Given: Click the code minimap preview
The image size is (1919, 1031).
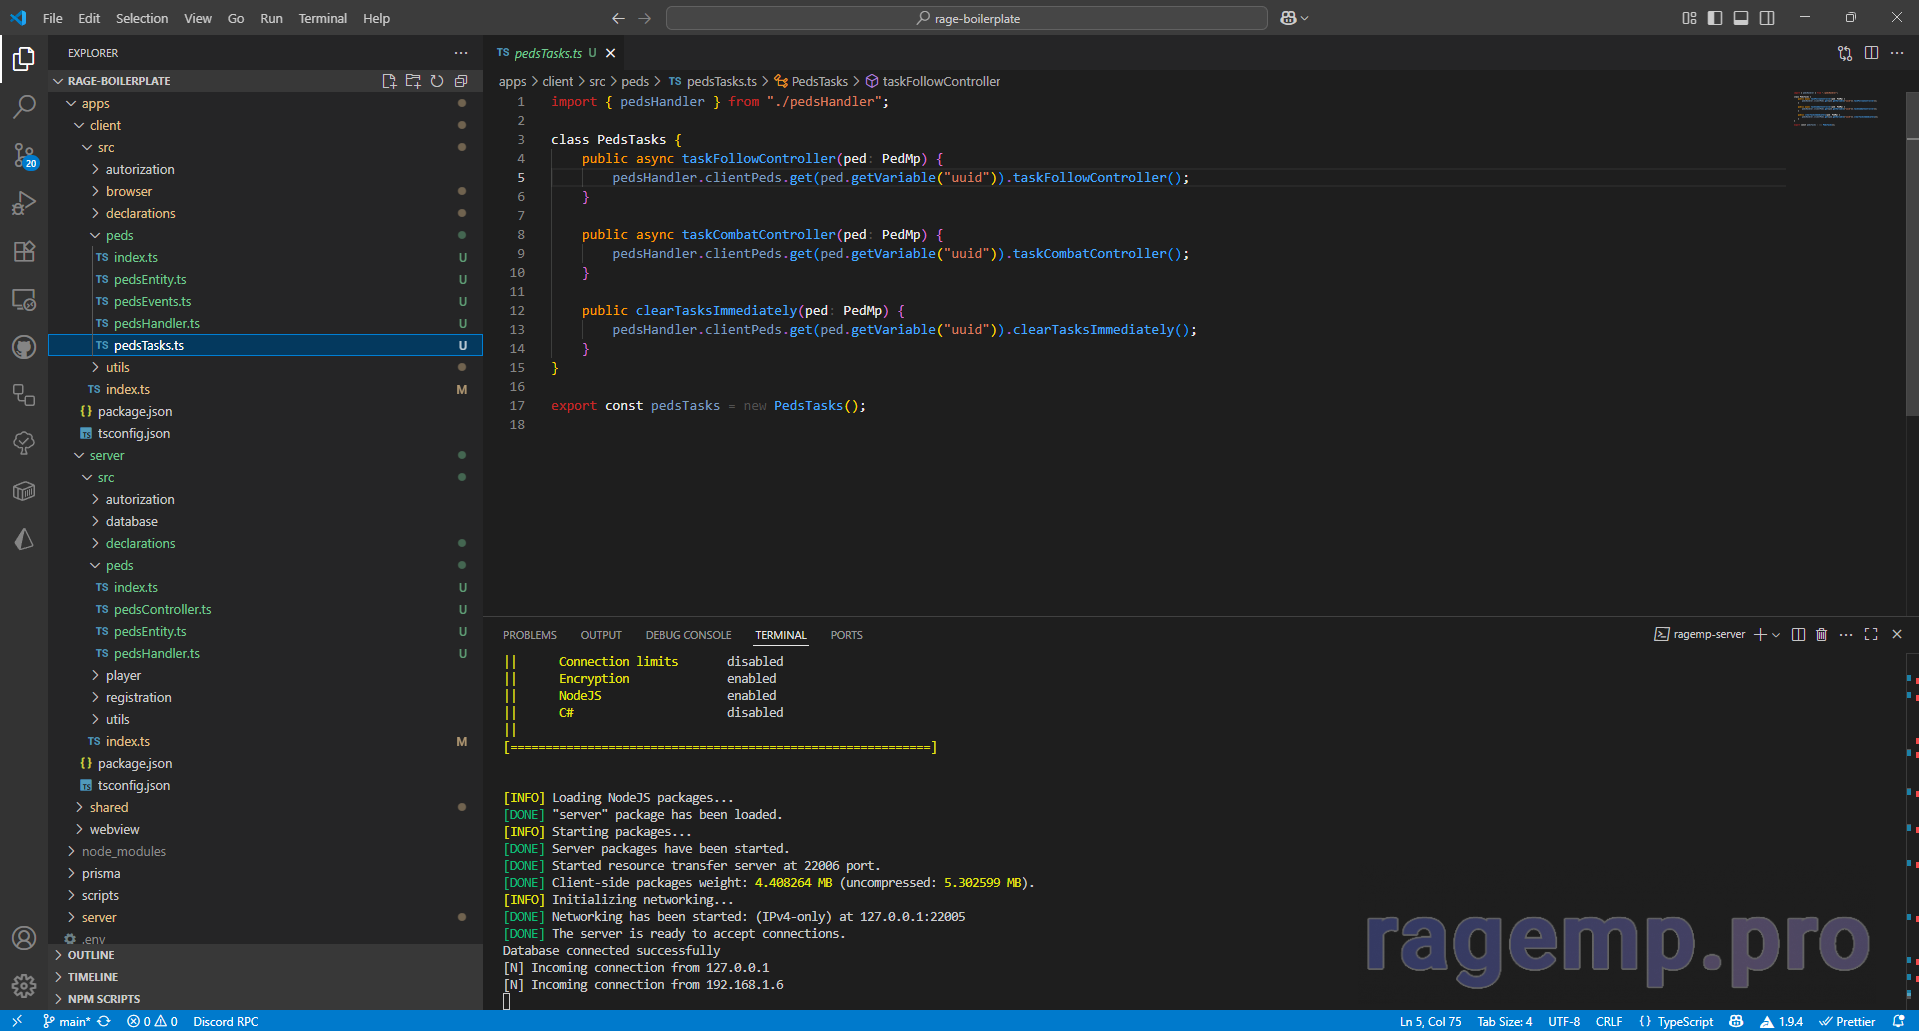Looking at the screenshot, I should [x=1837, y=109].
